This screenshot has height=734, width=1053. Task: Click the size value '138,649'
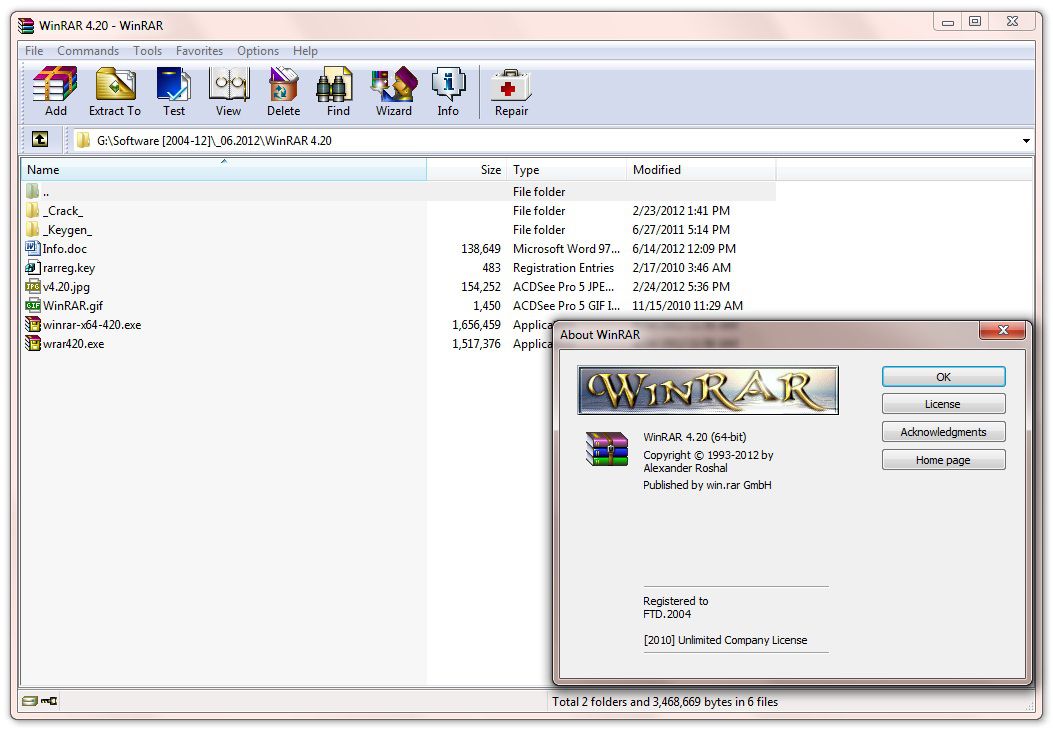point(481,248)
